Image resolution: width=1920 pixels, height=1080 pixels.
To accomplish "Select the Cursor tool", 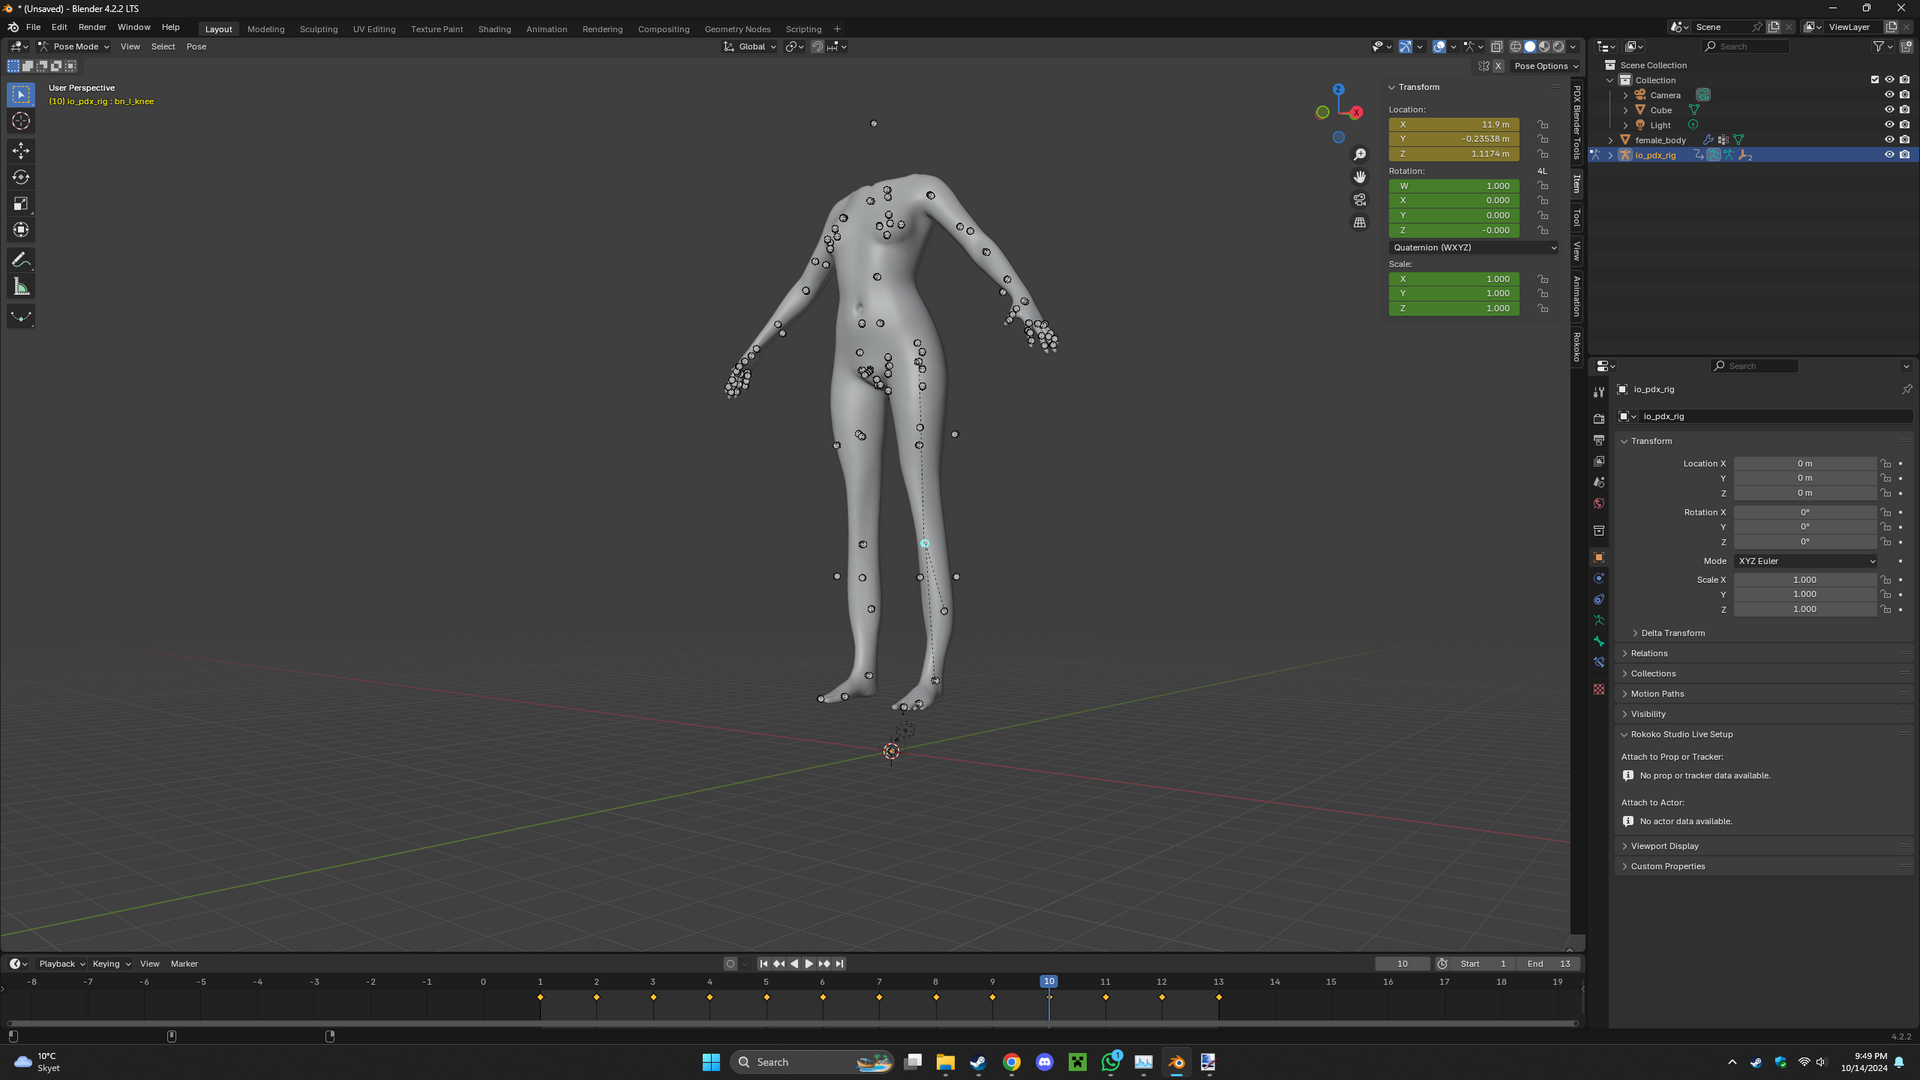I will point(21,121).
